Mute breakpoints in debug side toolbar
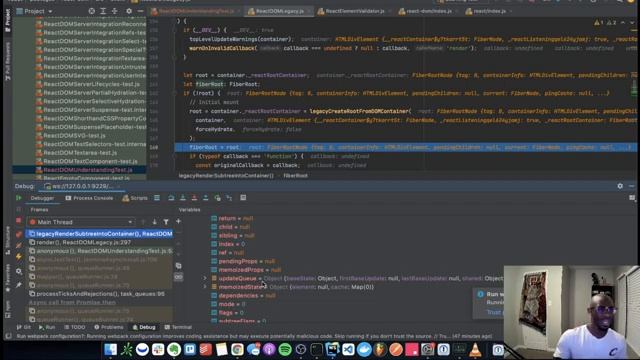The height and width of the screenshot is (360, 640). pyautogui.click(x=18, y=245)
